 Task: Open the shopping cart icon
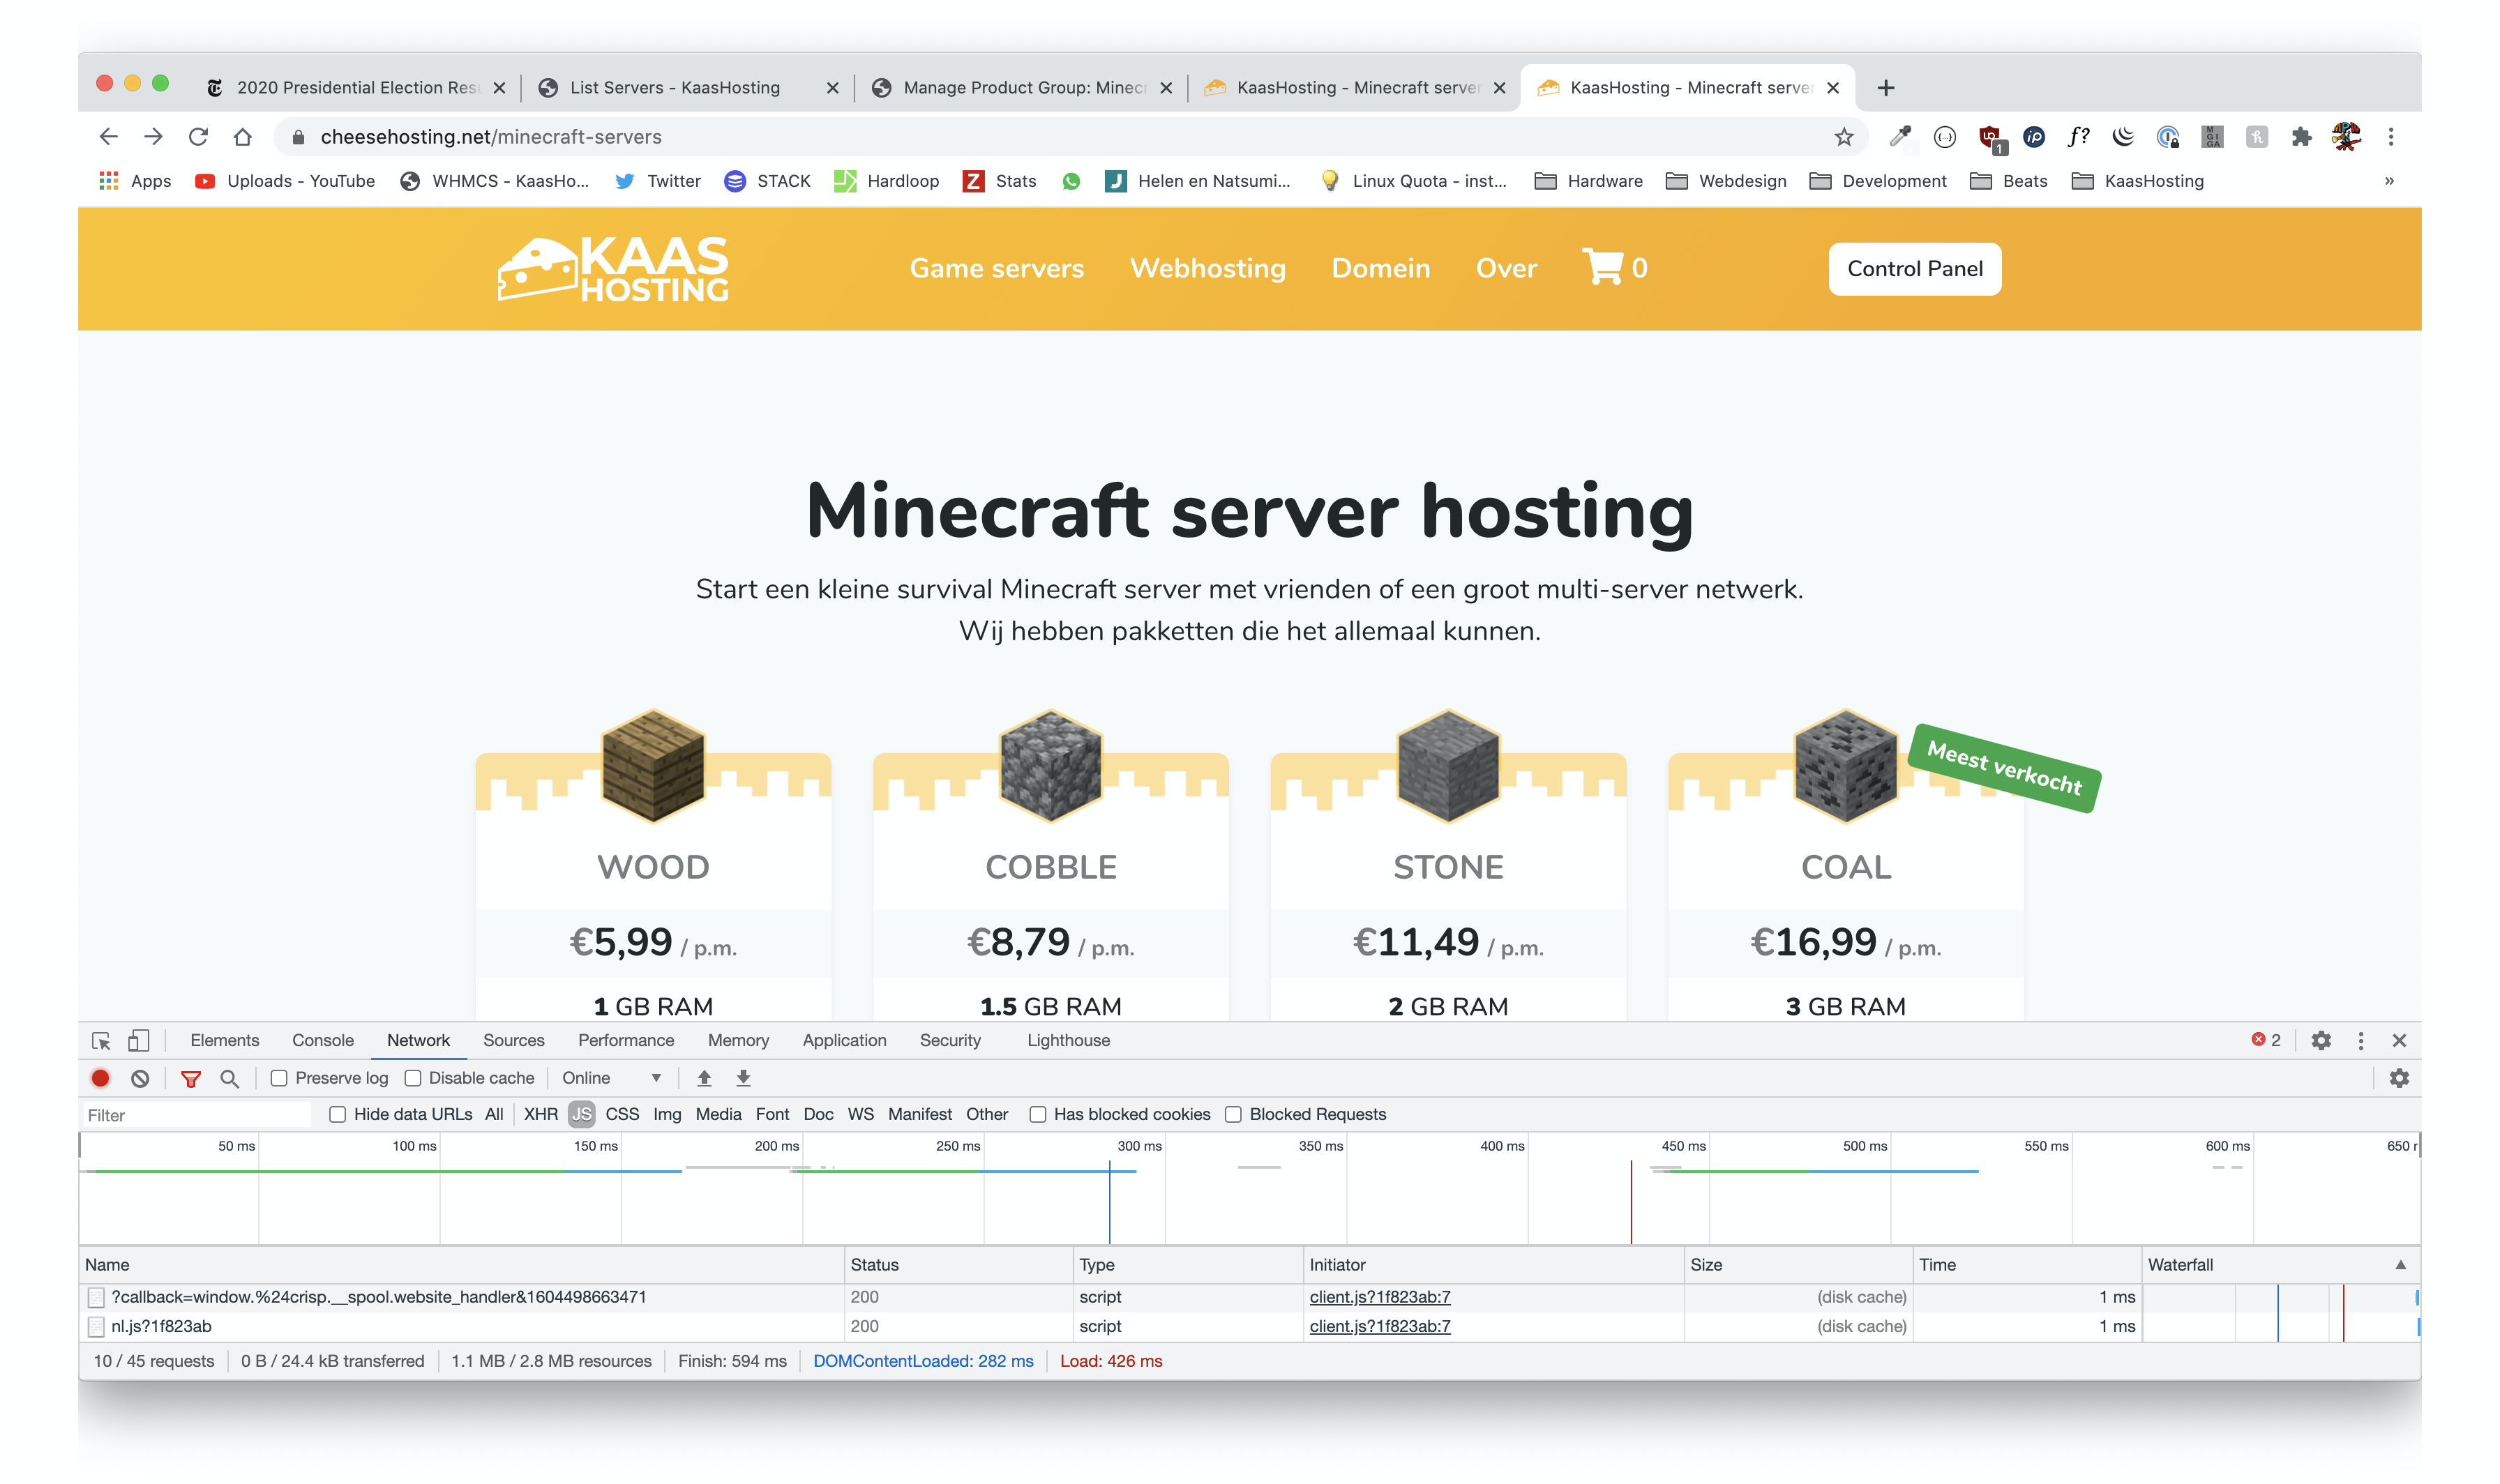click(x=1603, y=267)
